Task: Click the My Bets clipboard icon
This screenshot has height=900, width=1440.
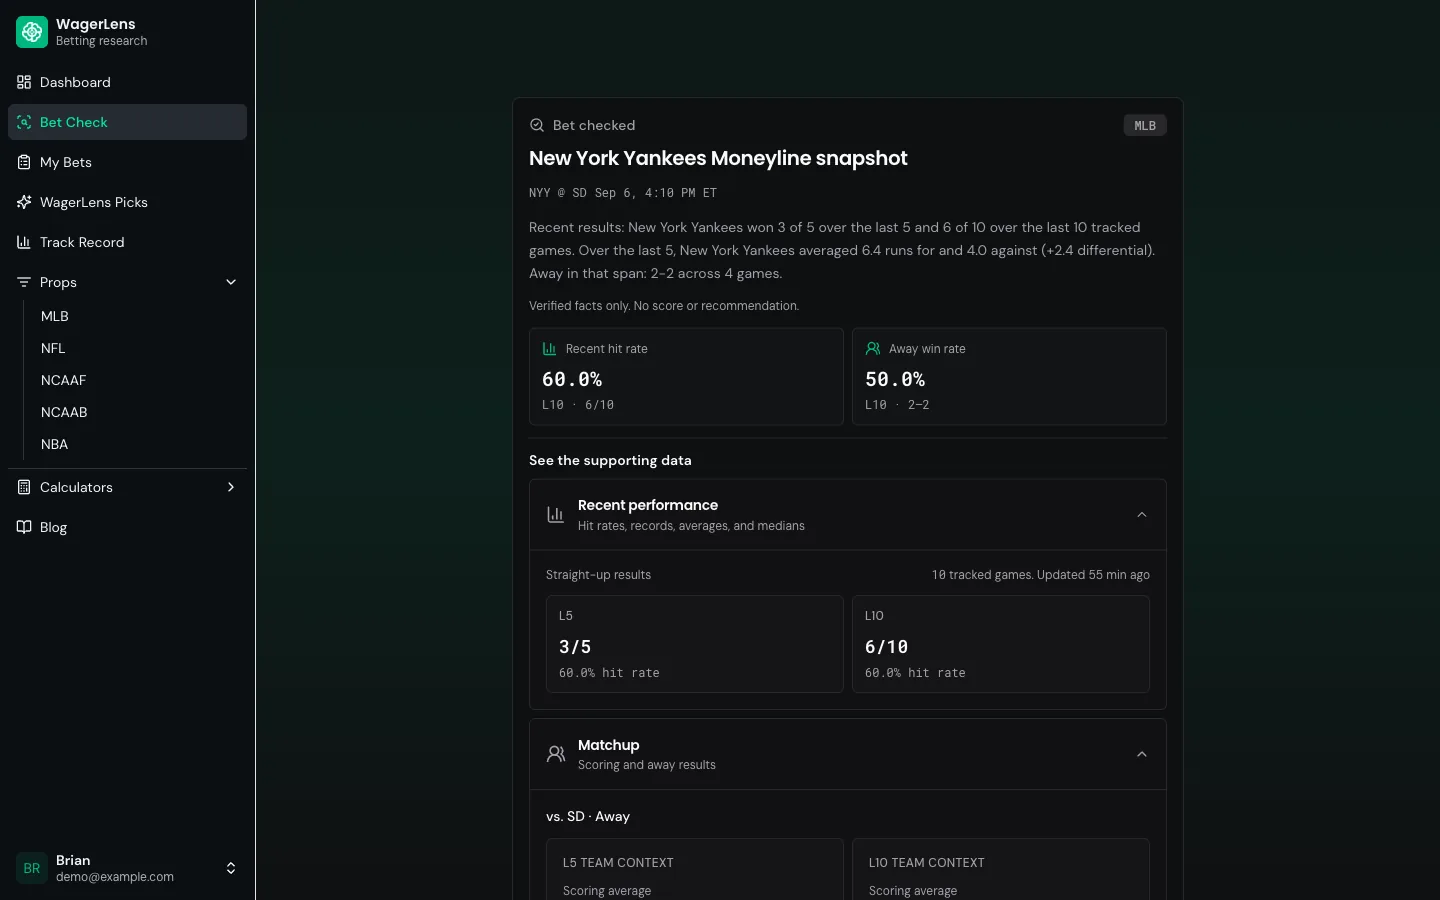Action: click(24, 162)
